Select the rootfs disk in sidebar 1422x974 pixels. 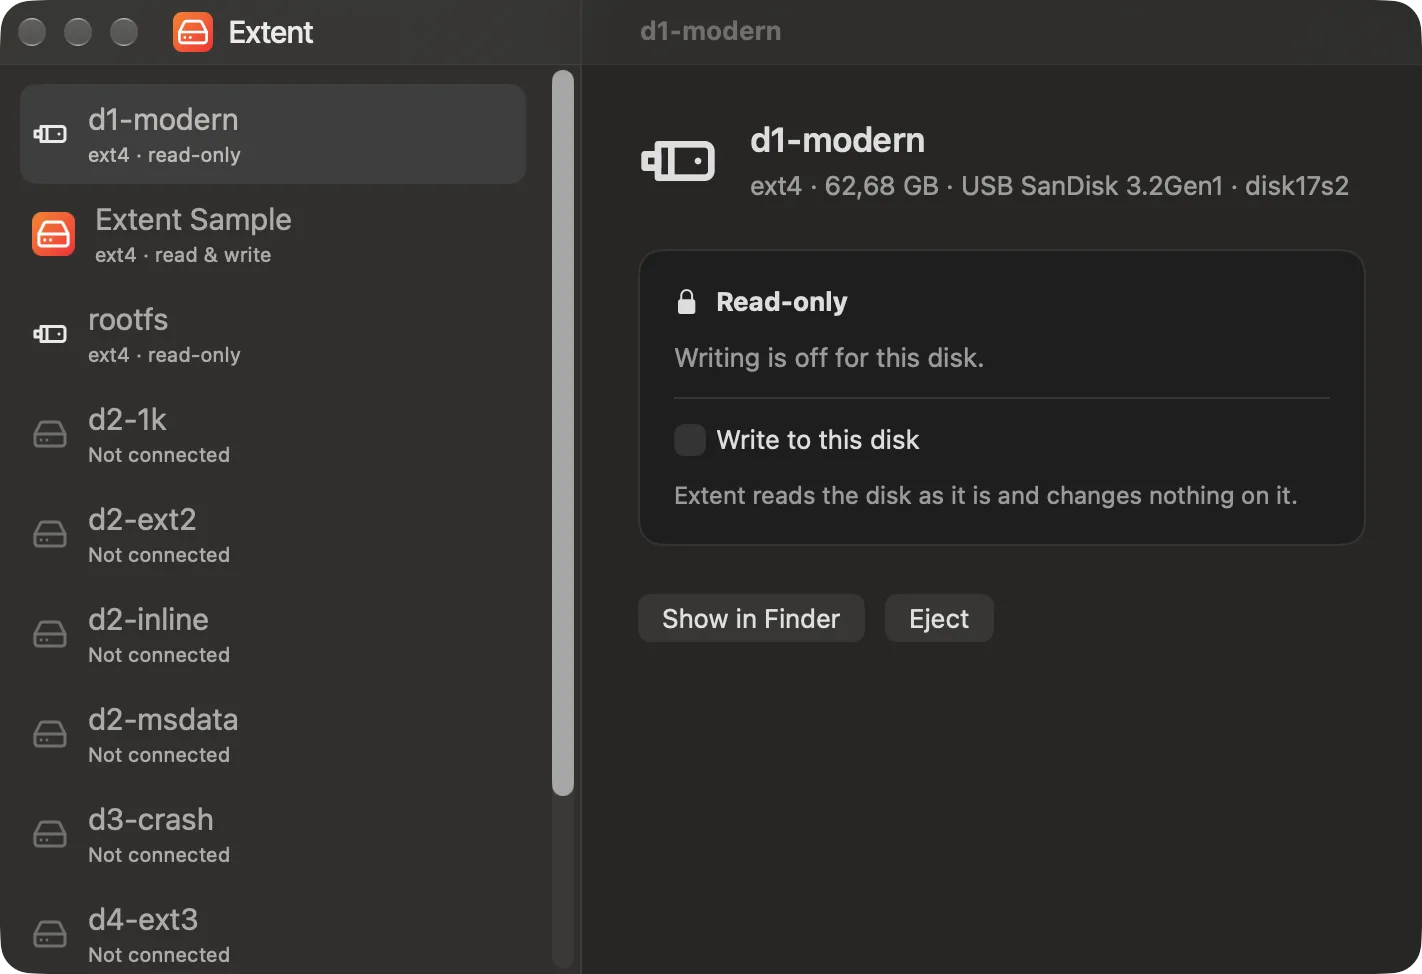273,334
